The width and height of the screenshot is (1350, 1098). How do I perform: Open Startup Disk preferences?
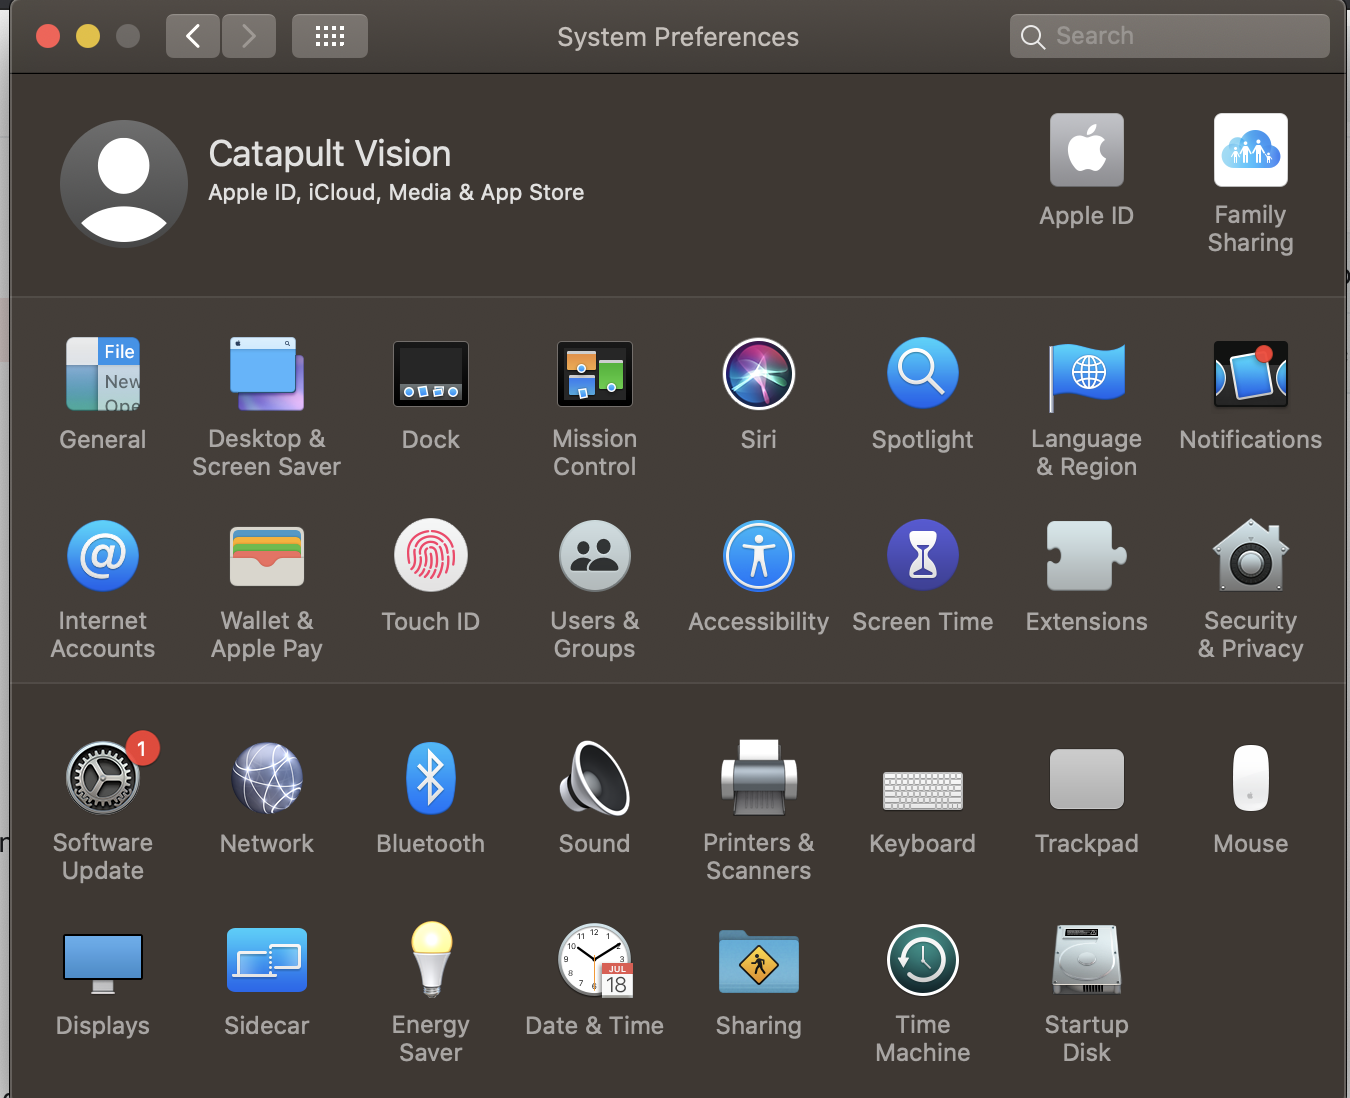coord(1086,961)
